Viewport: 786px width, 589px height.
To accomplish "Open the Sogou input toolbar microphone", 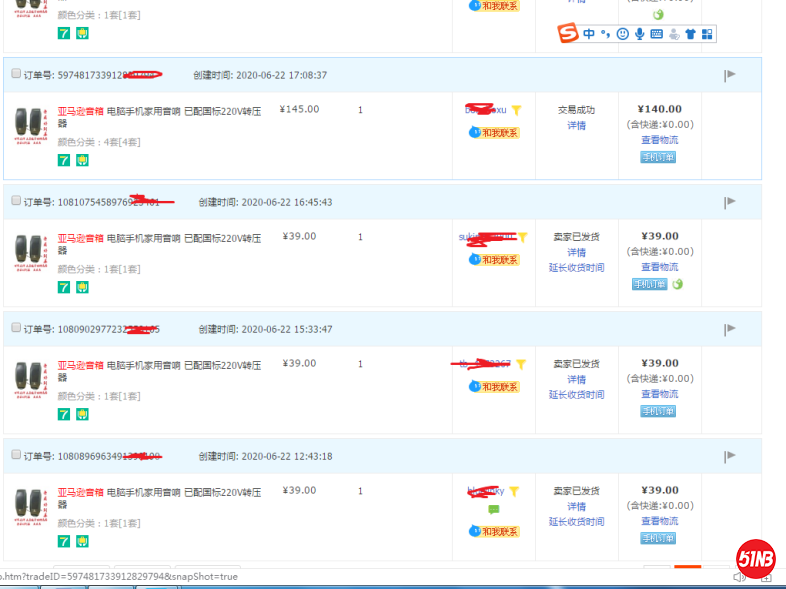I will click(639, 34).
